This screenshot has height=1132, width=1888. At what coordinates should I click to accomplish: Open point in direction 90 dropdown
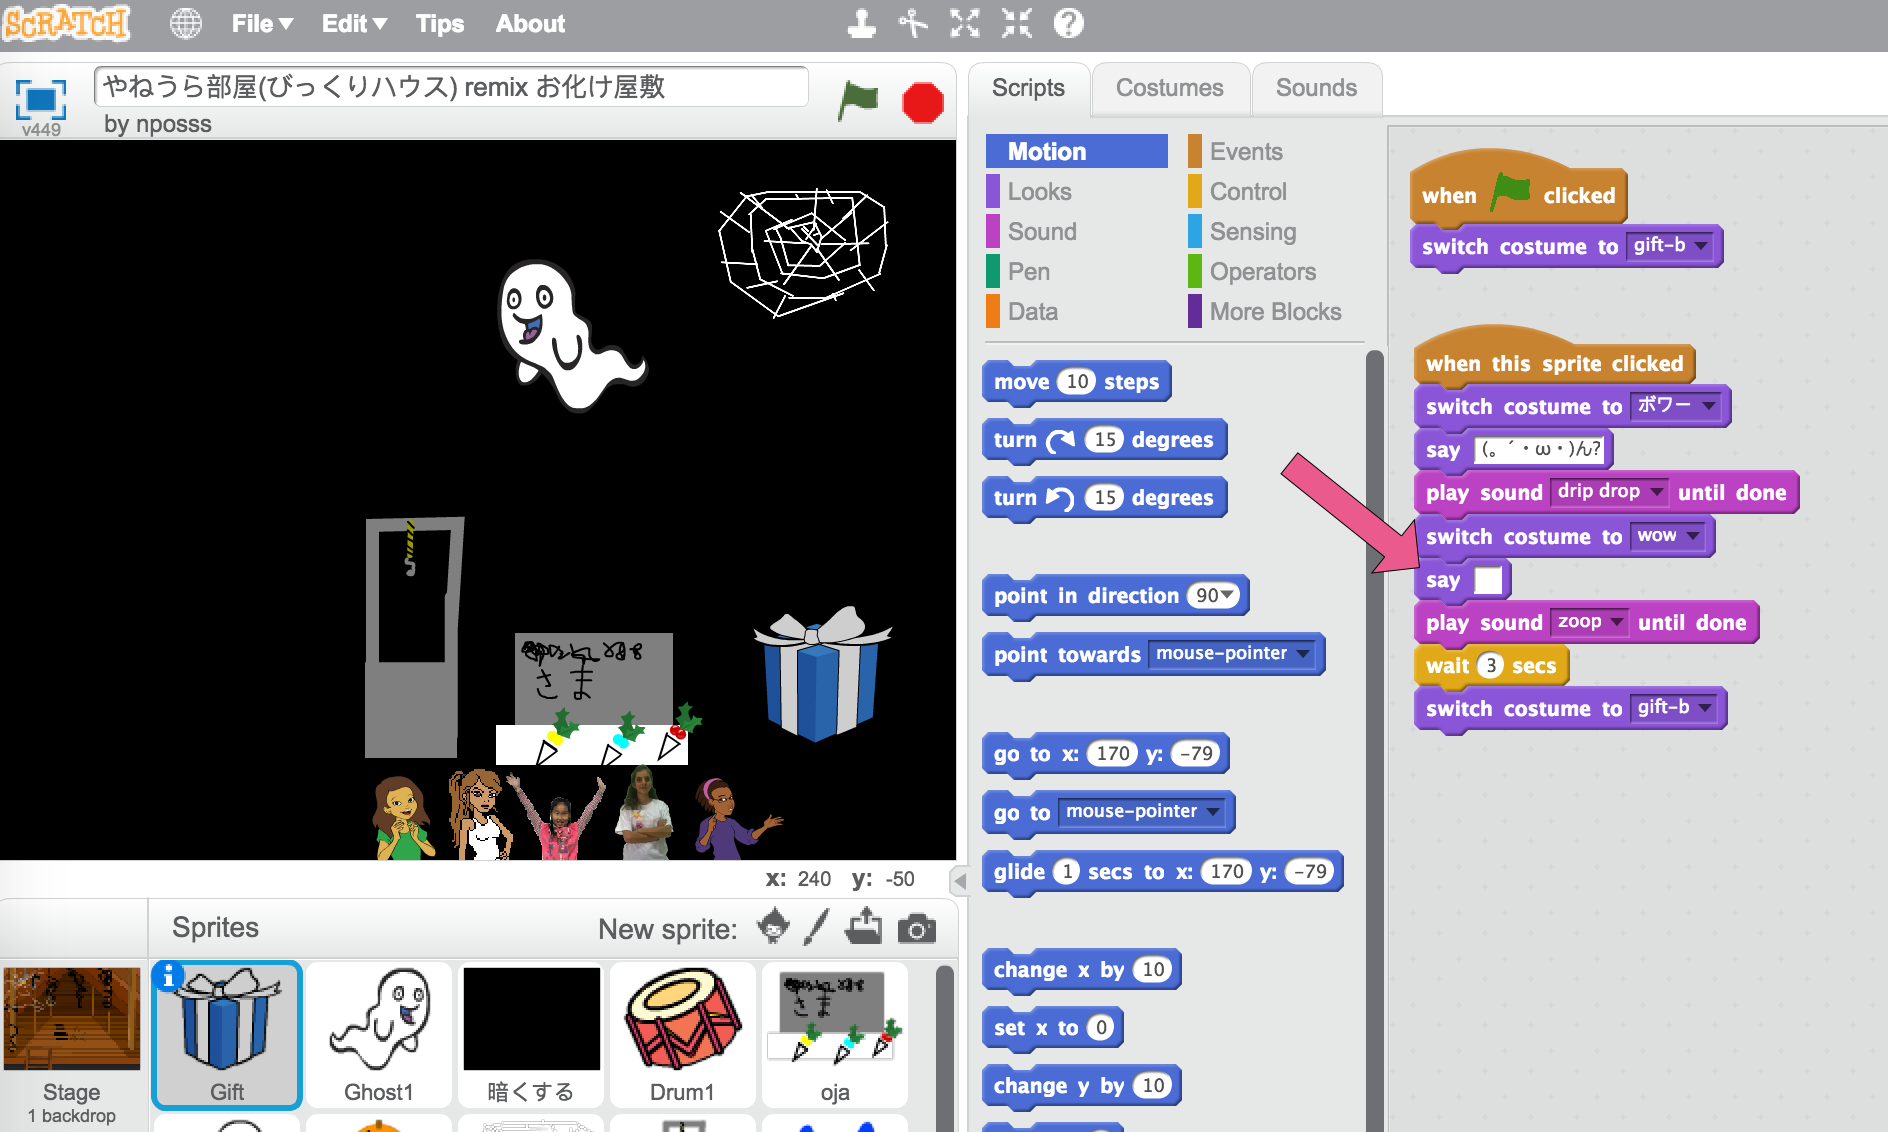1227,595
